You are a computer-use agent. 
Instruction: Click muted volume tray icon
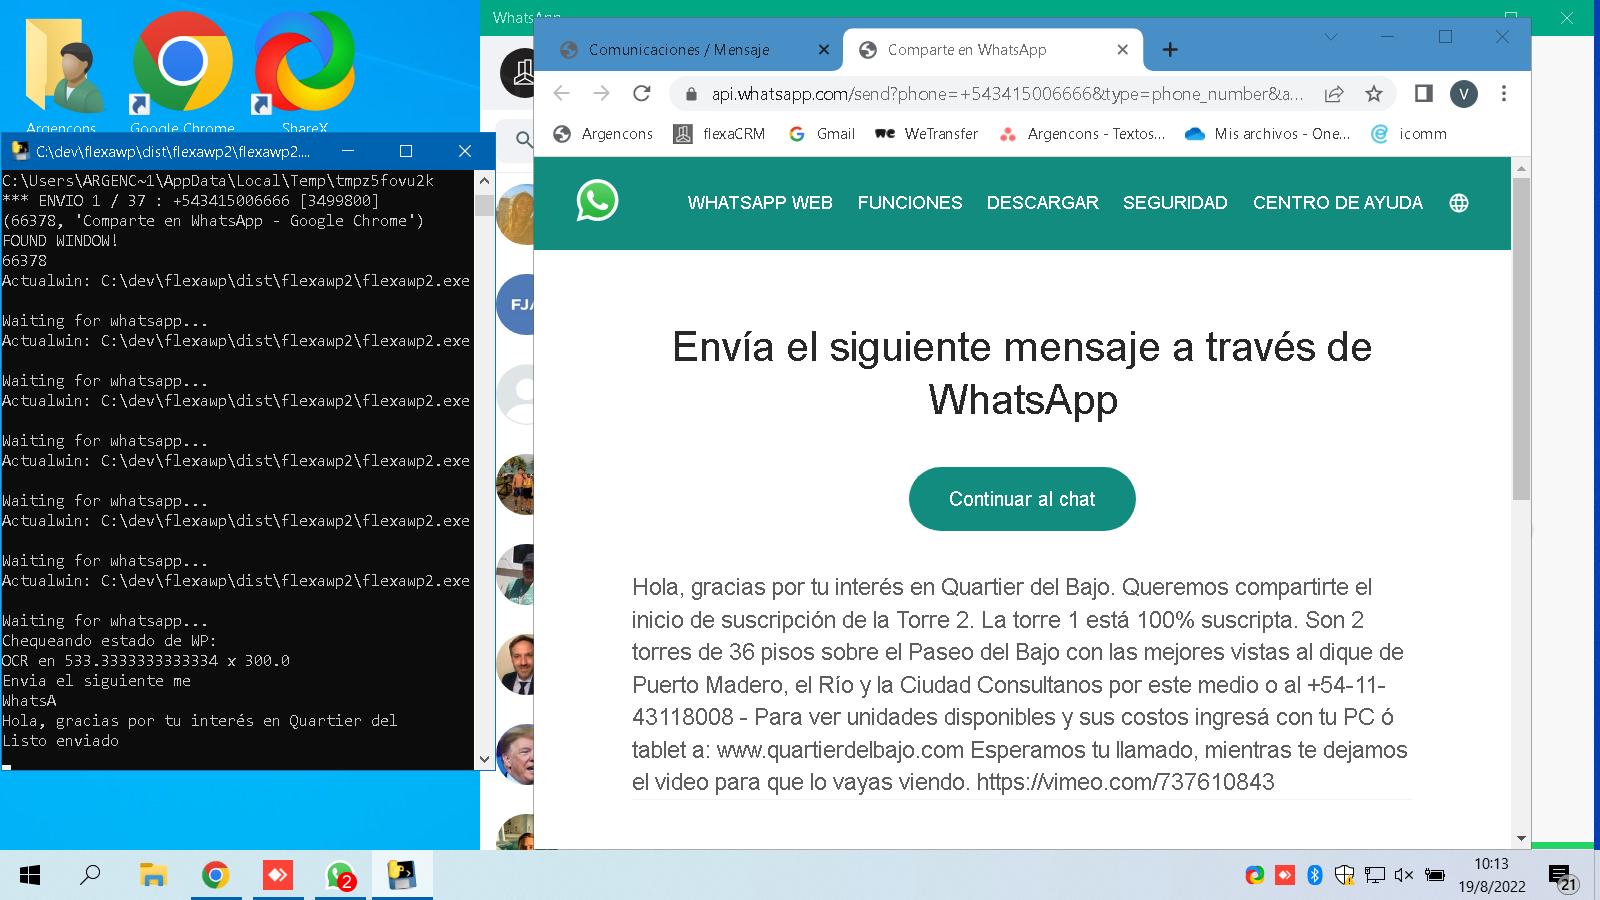[x=1404, y=876]
